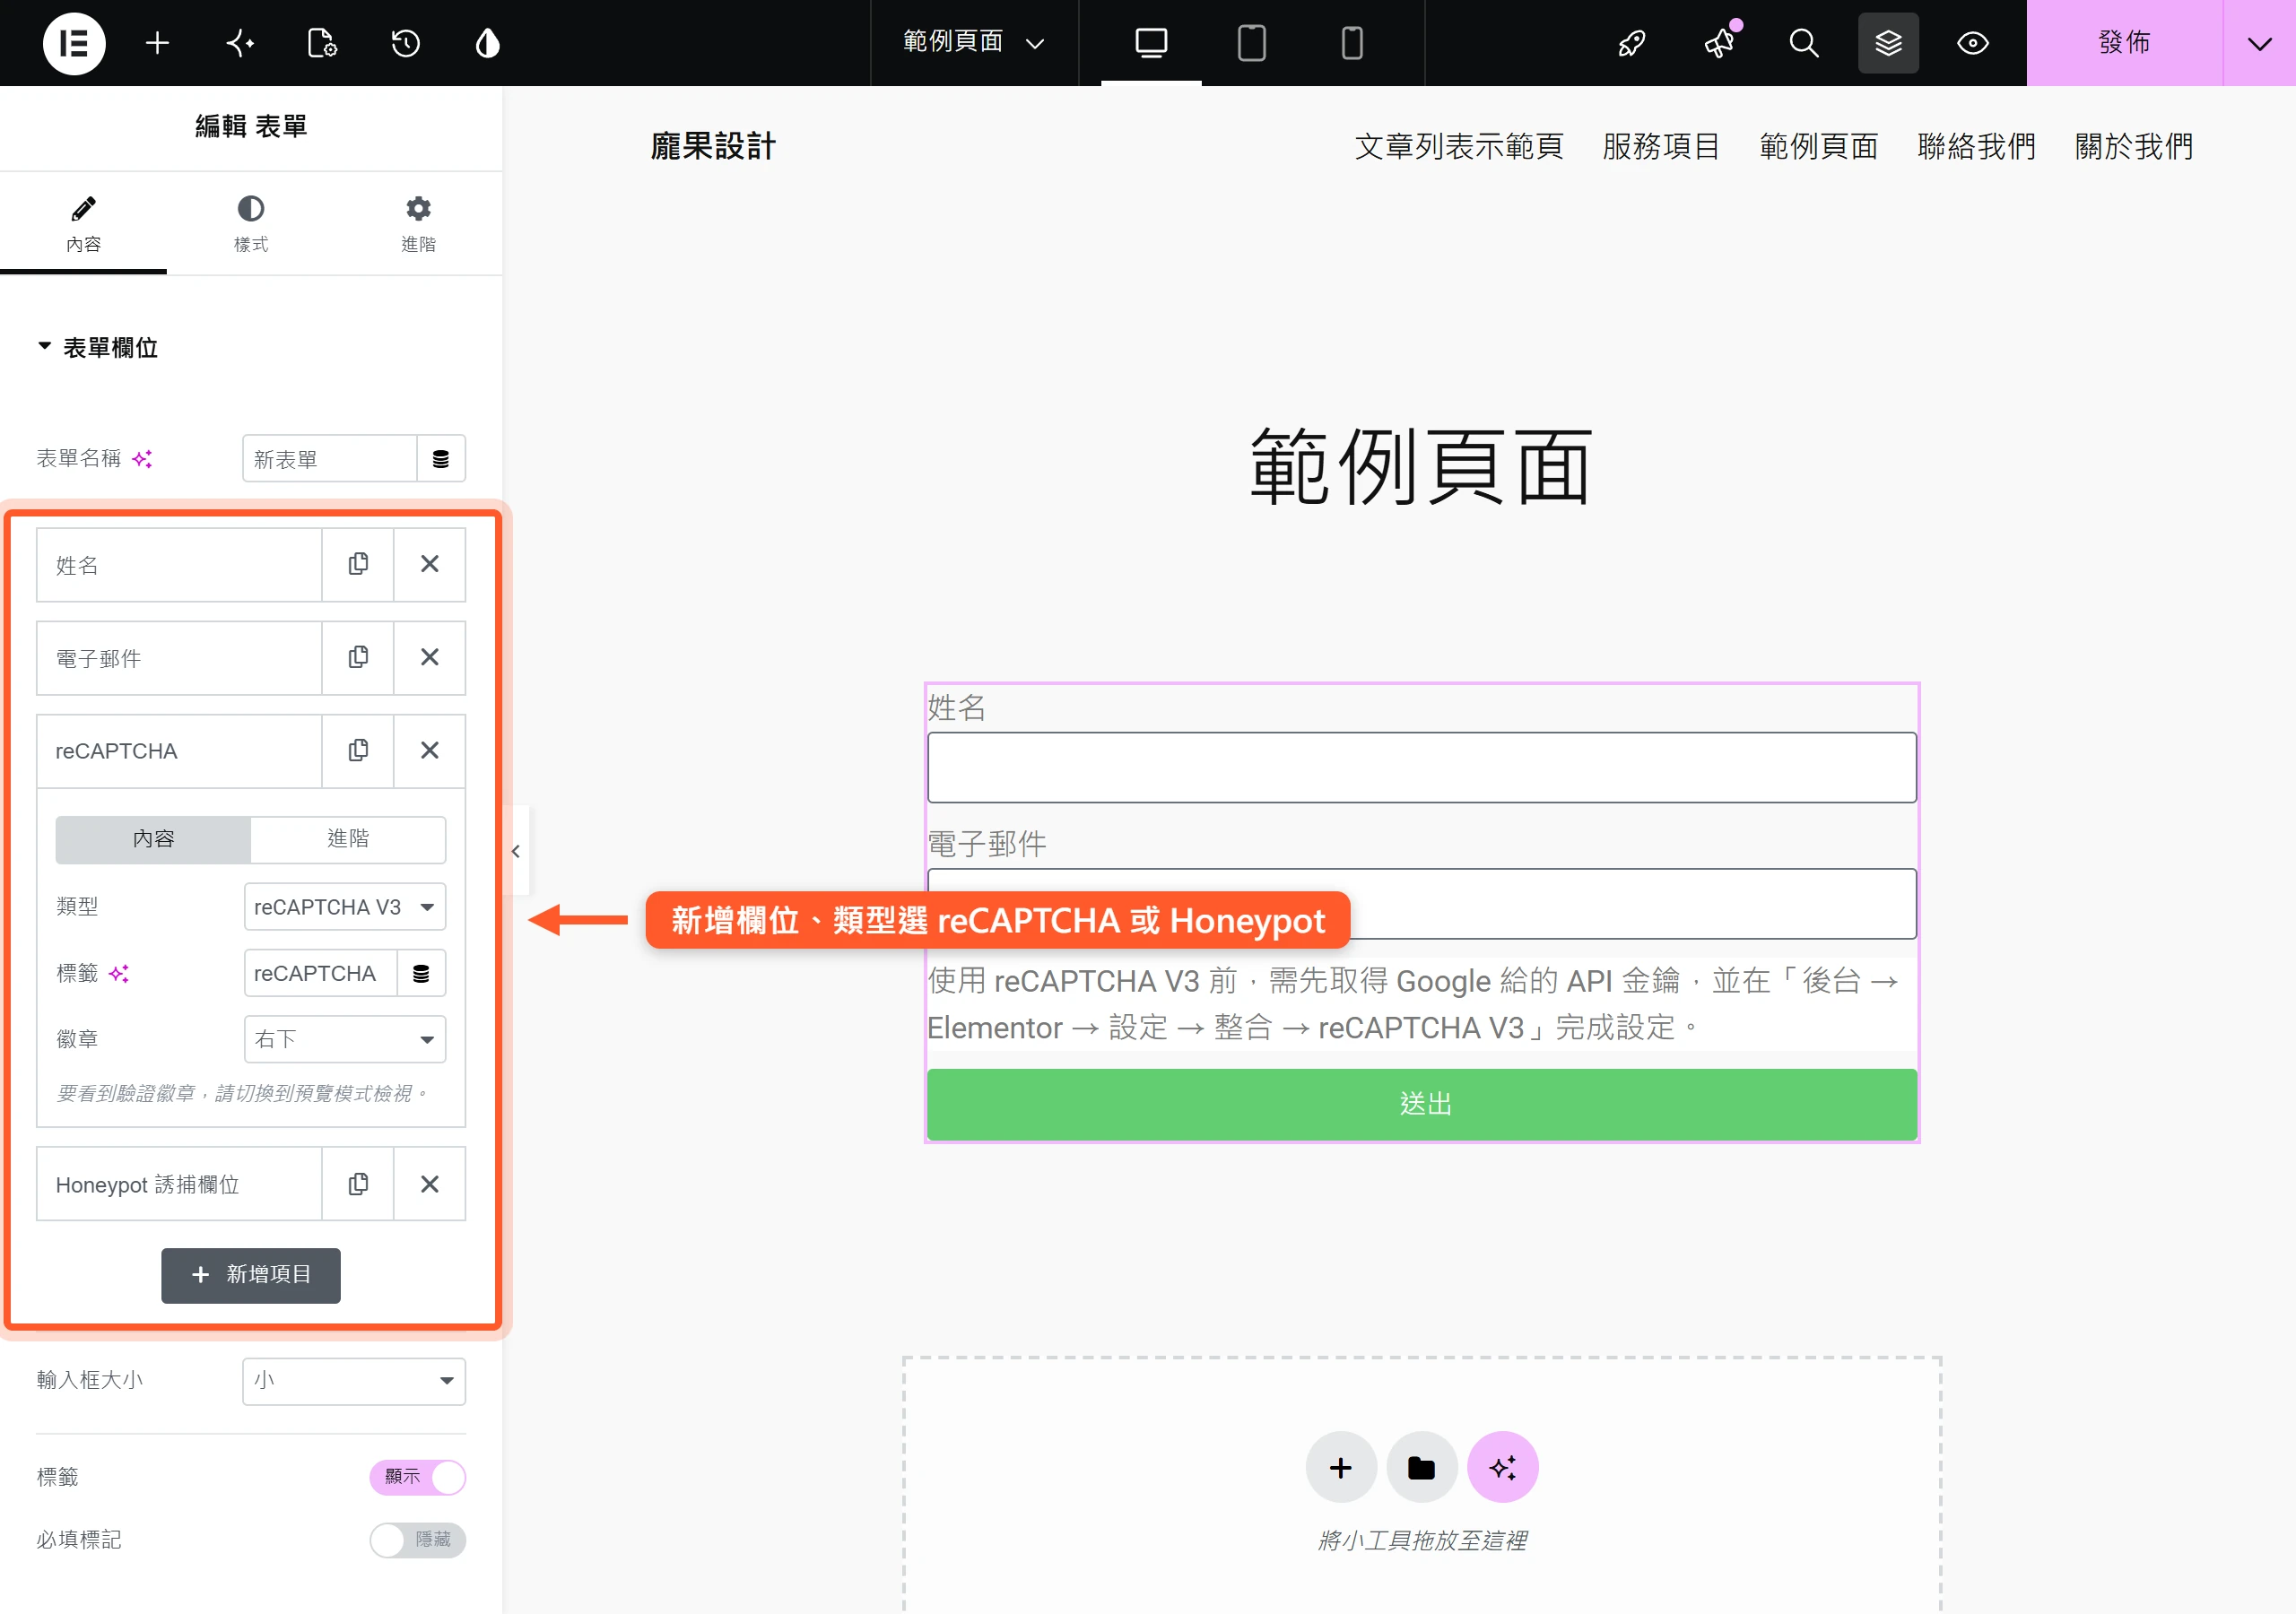Open the Elementor logo menu
Screen dimensions: 2296x1614
[x=74, y=43]
